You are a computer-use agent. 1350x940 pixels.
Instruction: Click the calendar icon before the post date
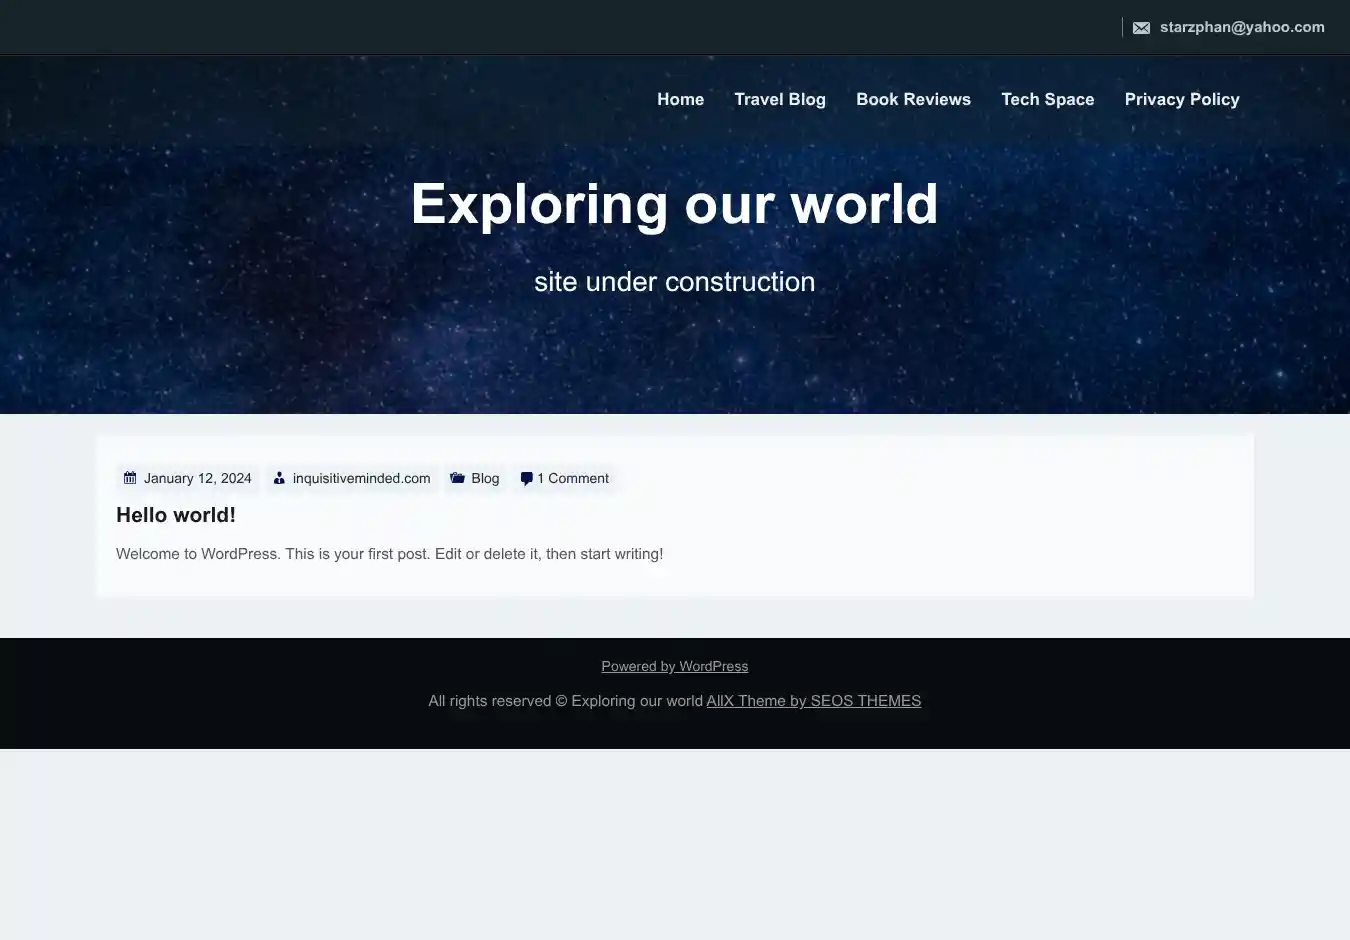(130, 478)
